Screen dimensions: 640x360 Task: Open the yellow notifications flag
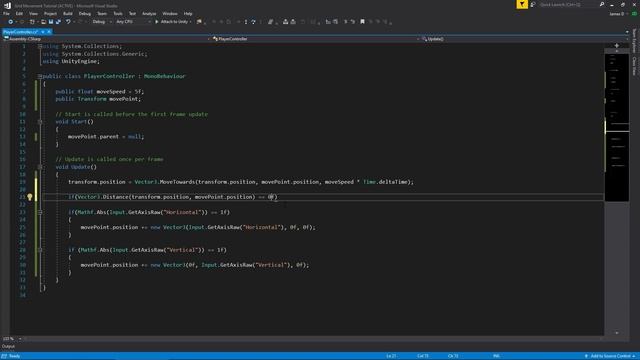tap(522, 4)
